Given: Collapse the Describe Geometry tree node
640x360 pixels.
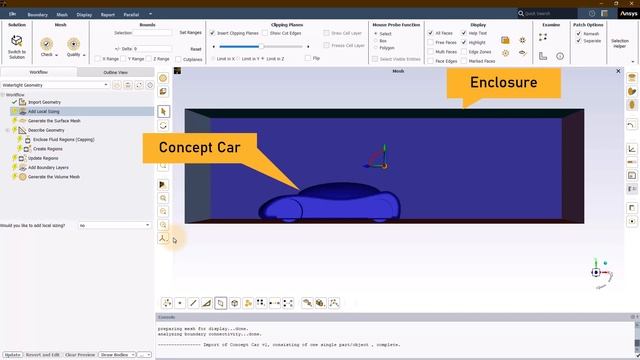Looking at the screenshot, I should [8, 130].
